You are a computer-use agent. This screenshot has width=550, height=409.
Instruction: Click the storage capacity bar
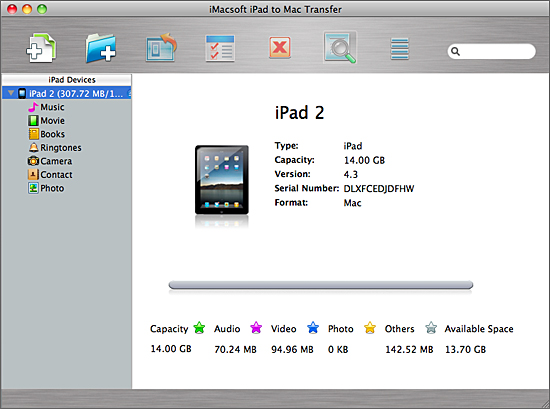coord(321,285)
